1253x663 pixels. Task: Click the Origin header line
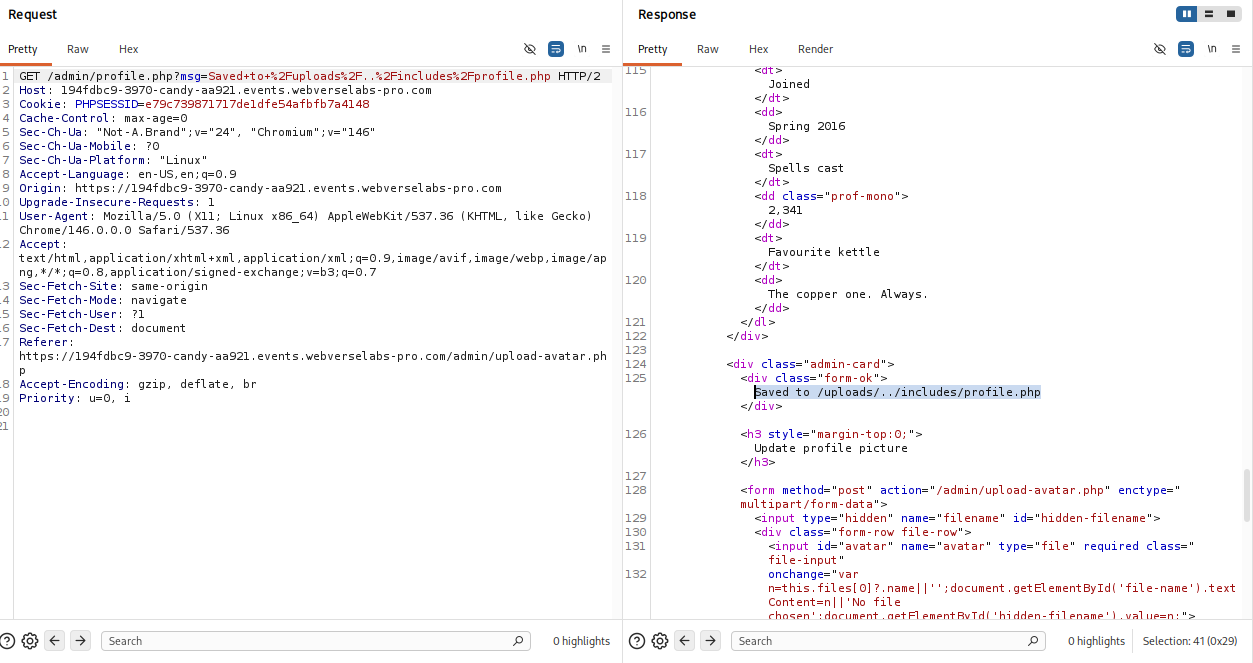pyautogui.click(x=260, y=188)
